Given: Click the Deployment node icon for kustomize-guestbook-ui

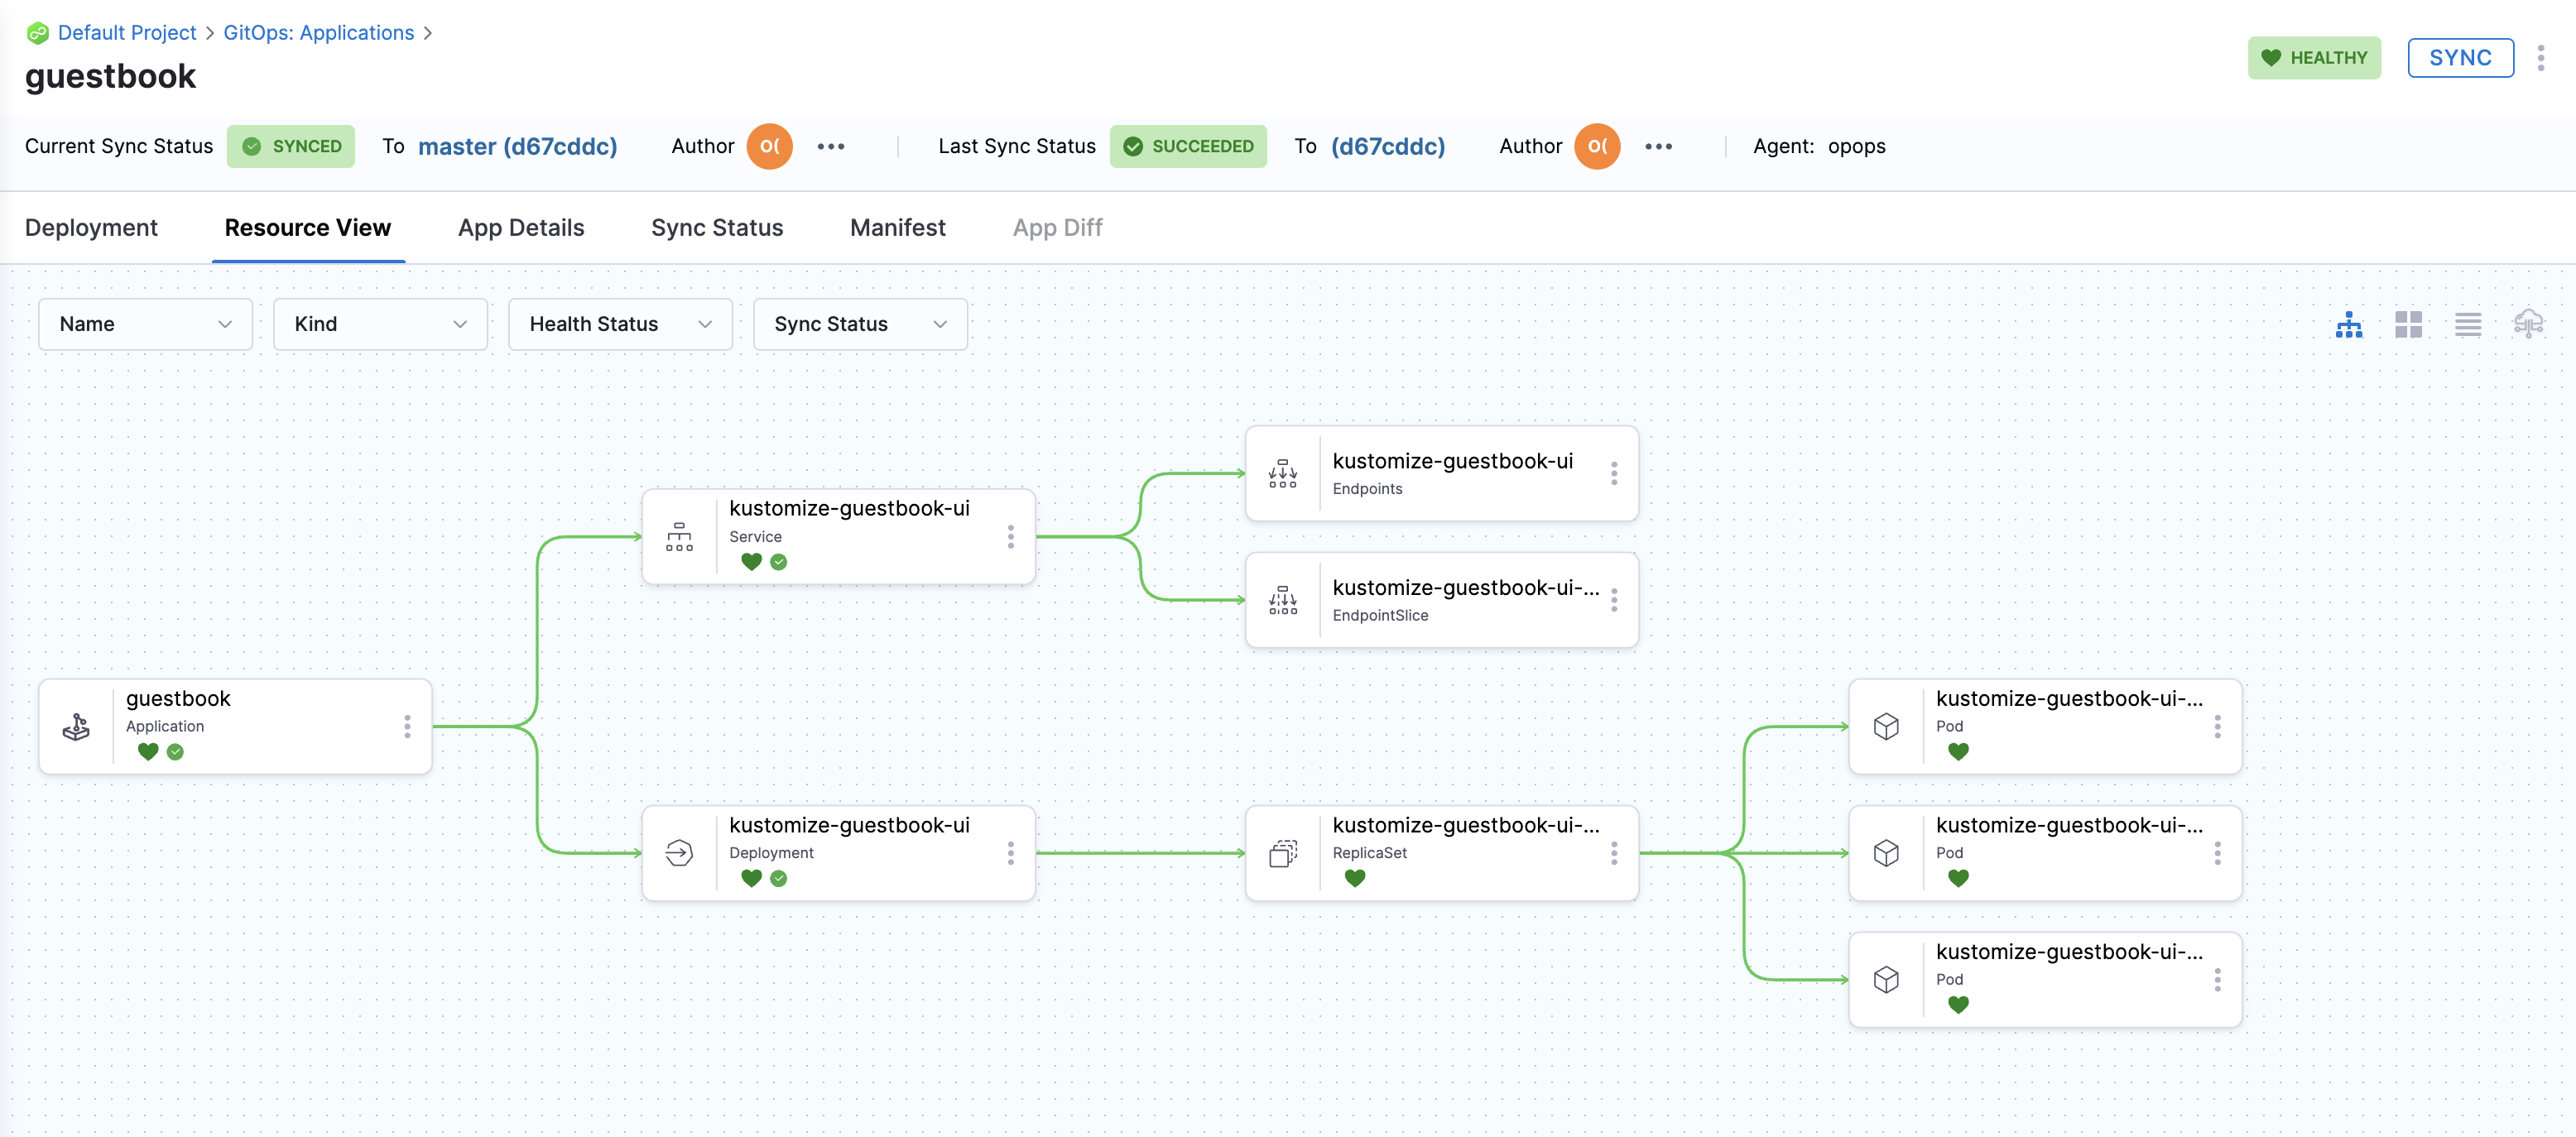Looking at the screenshot, I should coord(680,852).
